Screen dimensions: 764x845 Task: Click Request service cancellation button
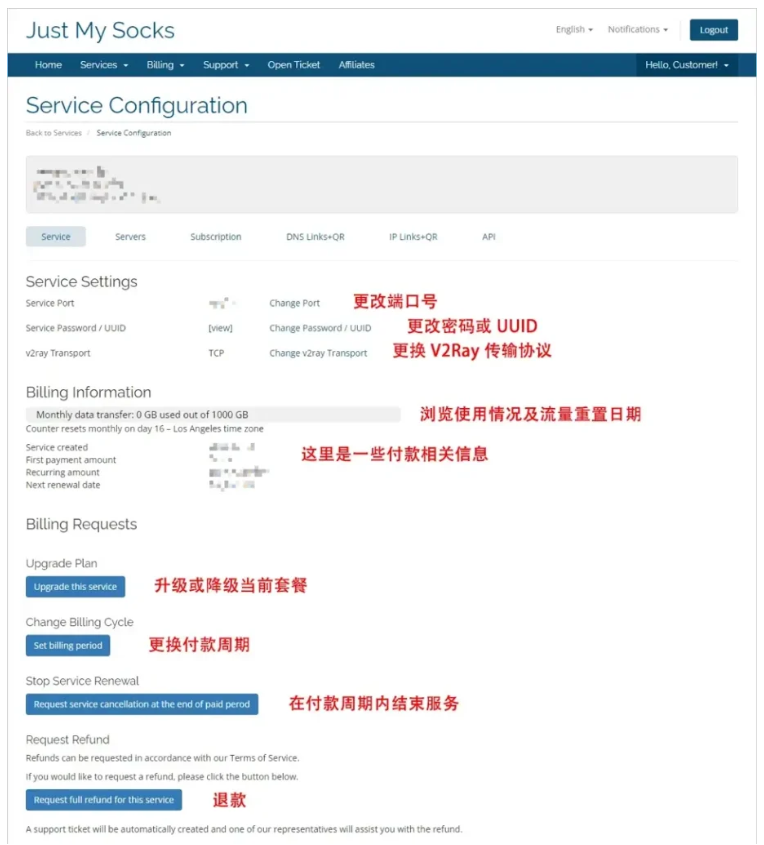tap(142, 704)
